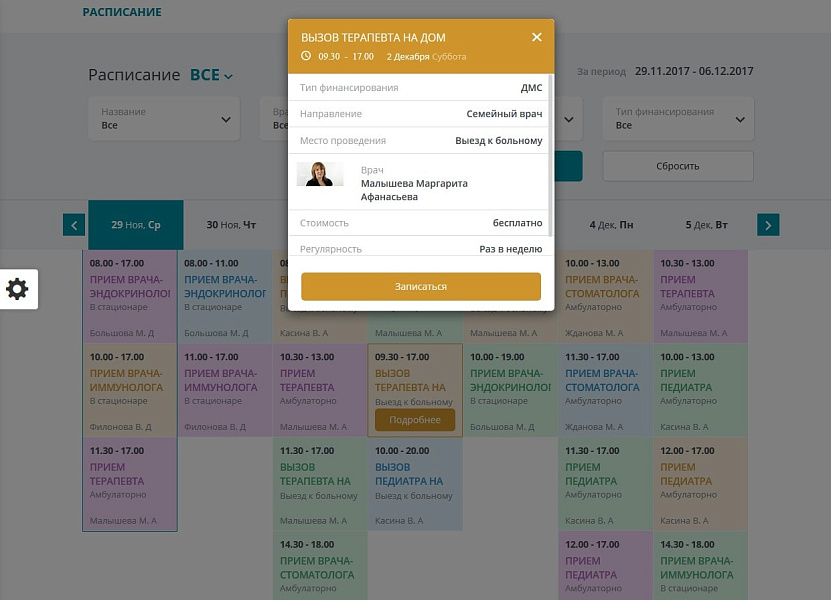Go to previous dates with left arrow
Viewport: 831px width, 600px height.
coord(74,225)
